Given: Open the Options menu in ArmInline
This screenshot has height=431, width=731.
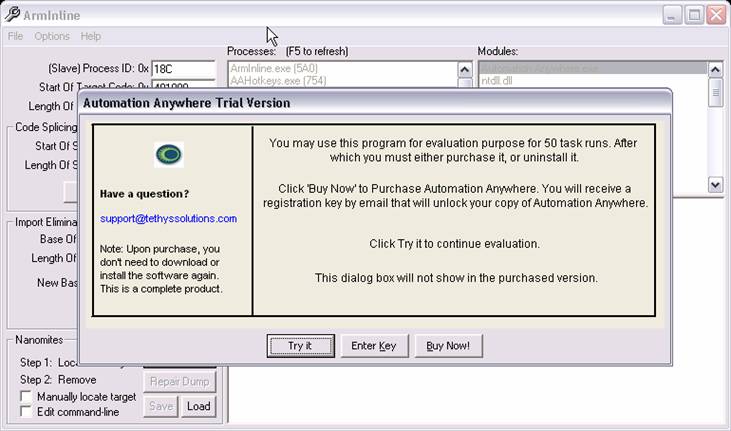Looking at the screenshot, I should coord(52,36).
